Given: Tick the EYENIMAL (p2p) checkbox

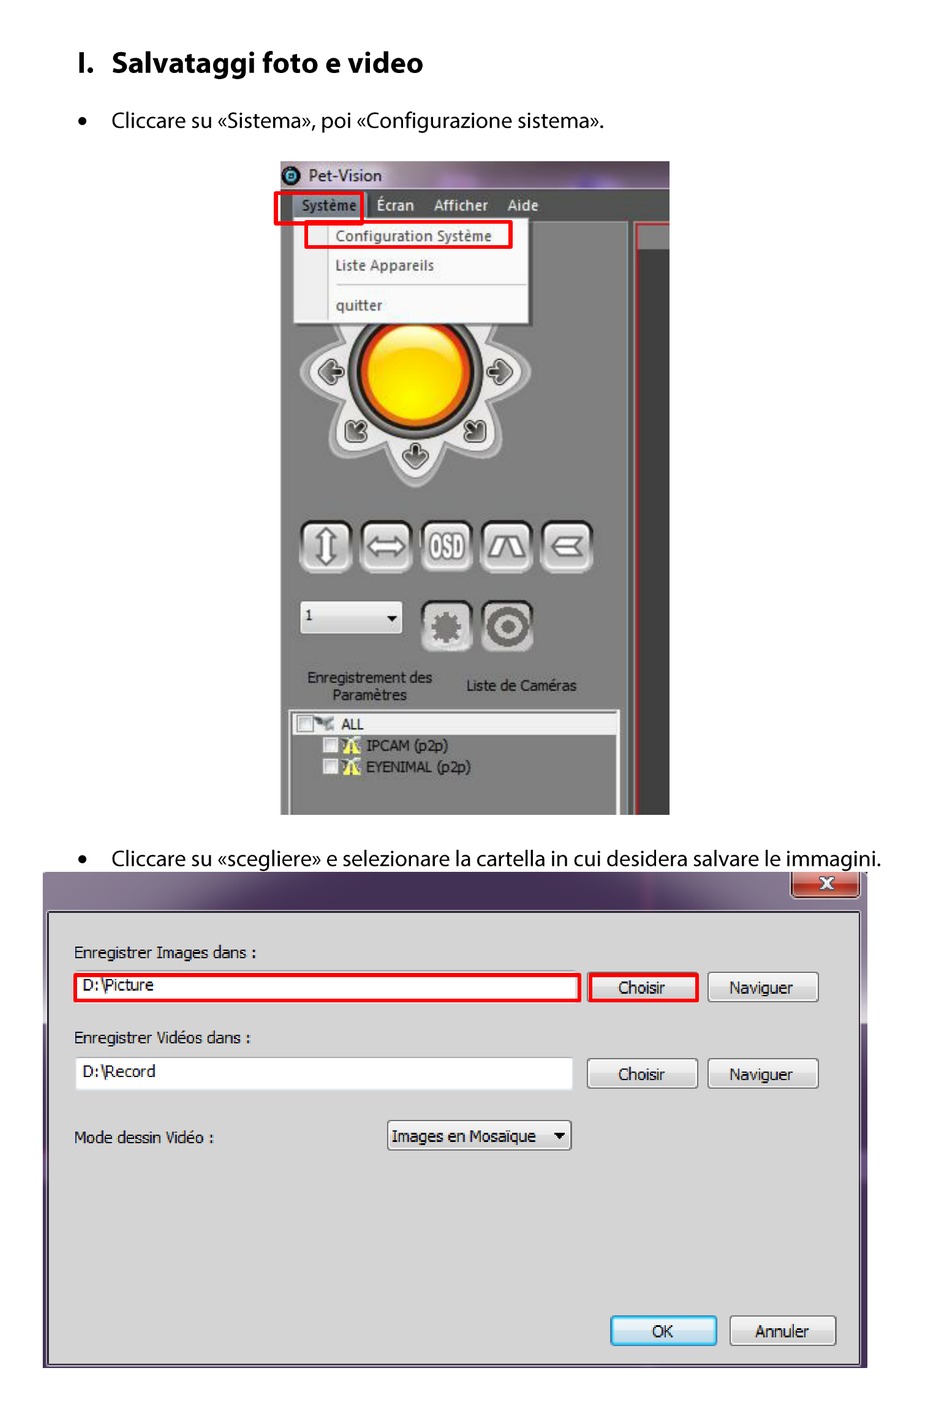Looking at the screenshot, I should [330, 767].
